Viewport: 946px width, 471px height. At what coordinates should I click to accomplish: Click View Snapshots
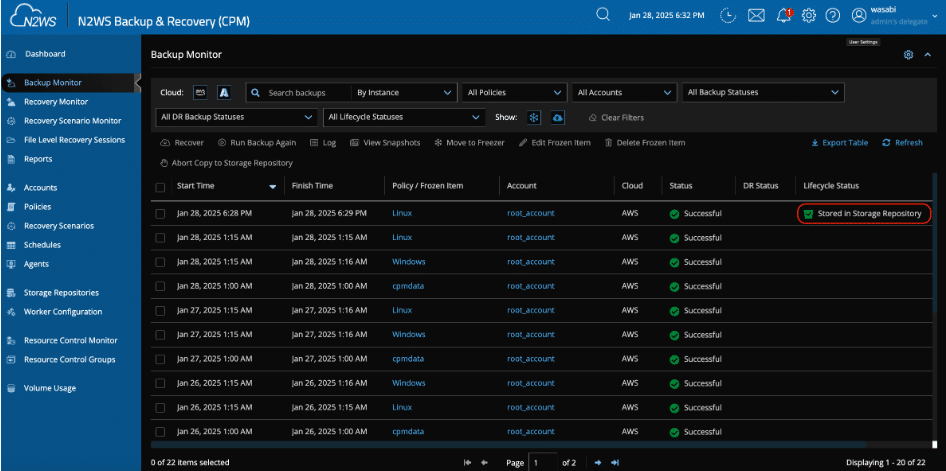[385, 143]
